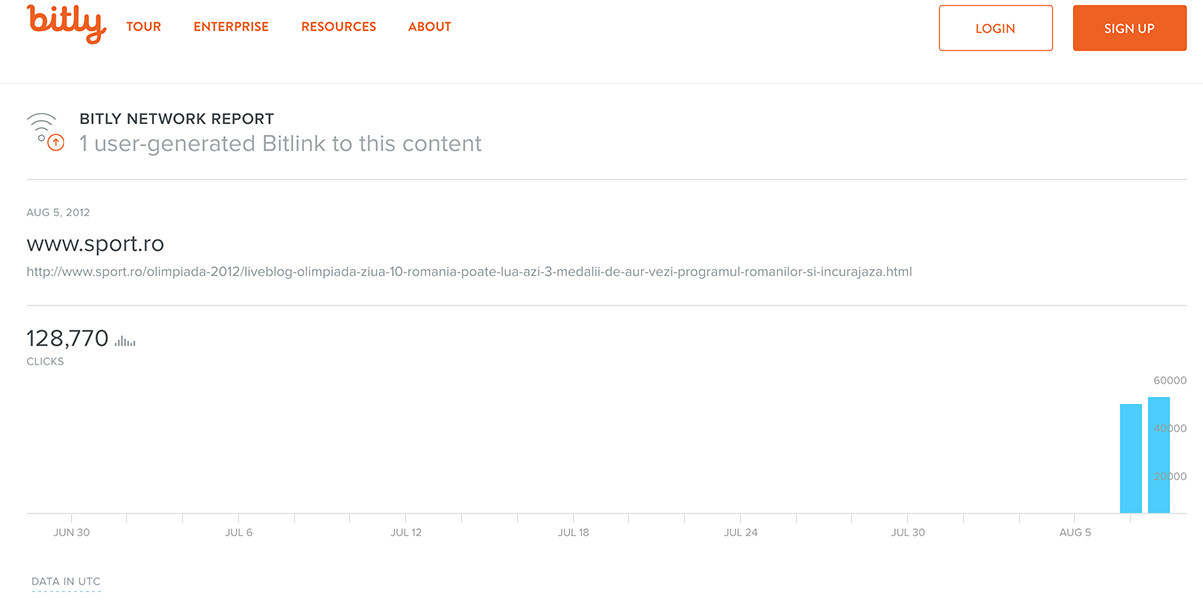The image size is (1203, 607).
Task: Click the orange broadcast icon beside Bitly Network Report
Action: (42, 128)
